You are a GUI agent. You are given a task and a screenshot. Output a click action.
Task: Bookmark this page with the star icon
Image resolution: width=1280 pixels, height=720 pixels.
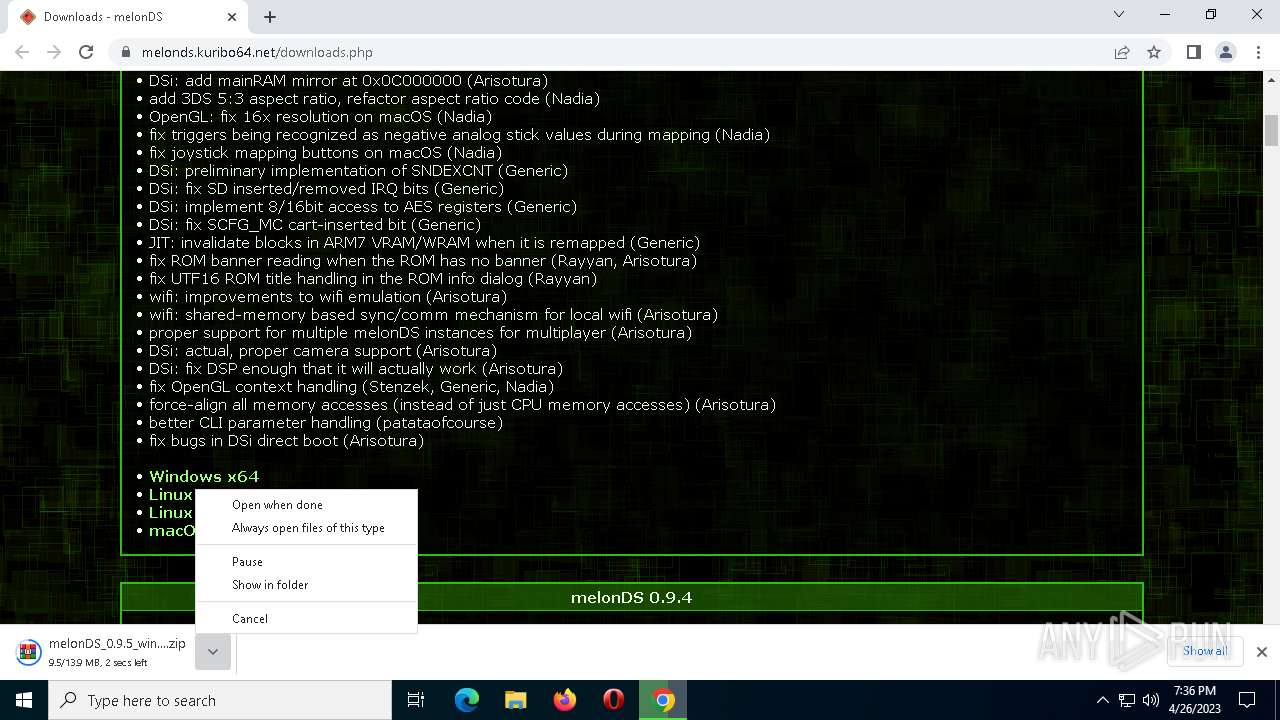point(1154,52)
